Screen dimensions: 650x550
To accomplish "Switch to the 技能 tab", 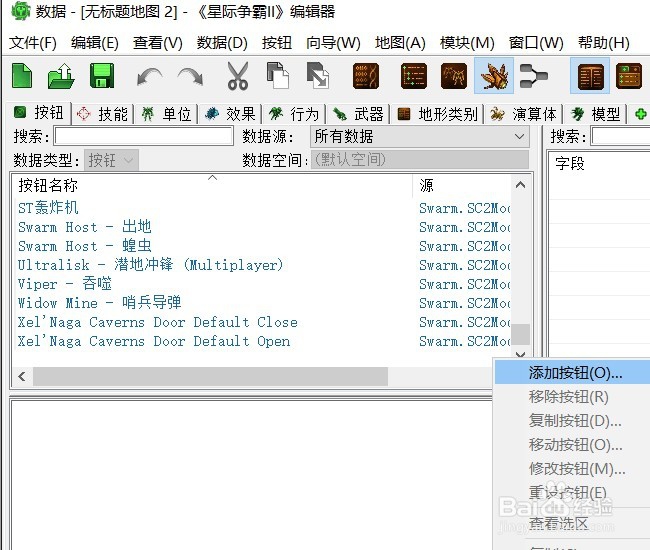I will 103,114.
